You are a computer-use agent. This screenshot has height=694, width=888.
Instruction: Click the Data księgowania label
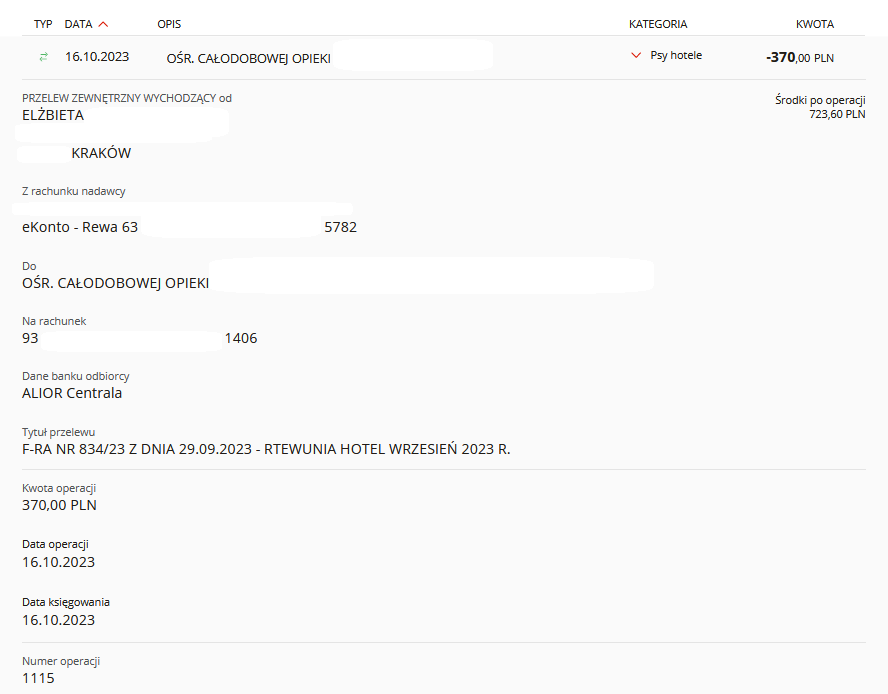click(66, 602)
